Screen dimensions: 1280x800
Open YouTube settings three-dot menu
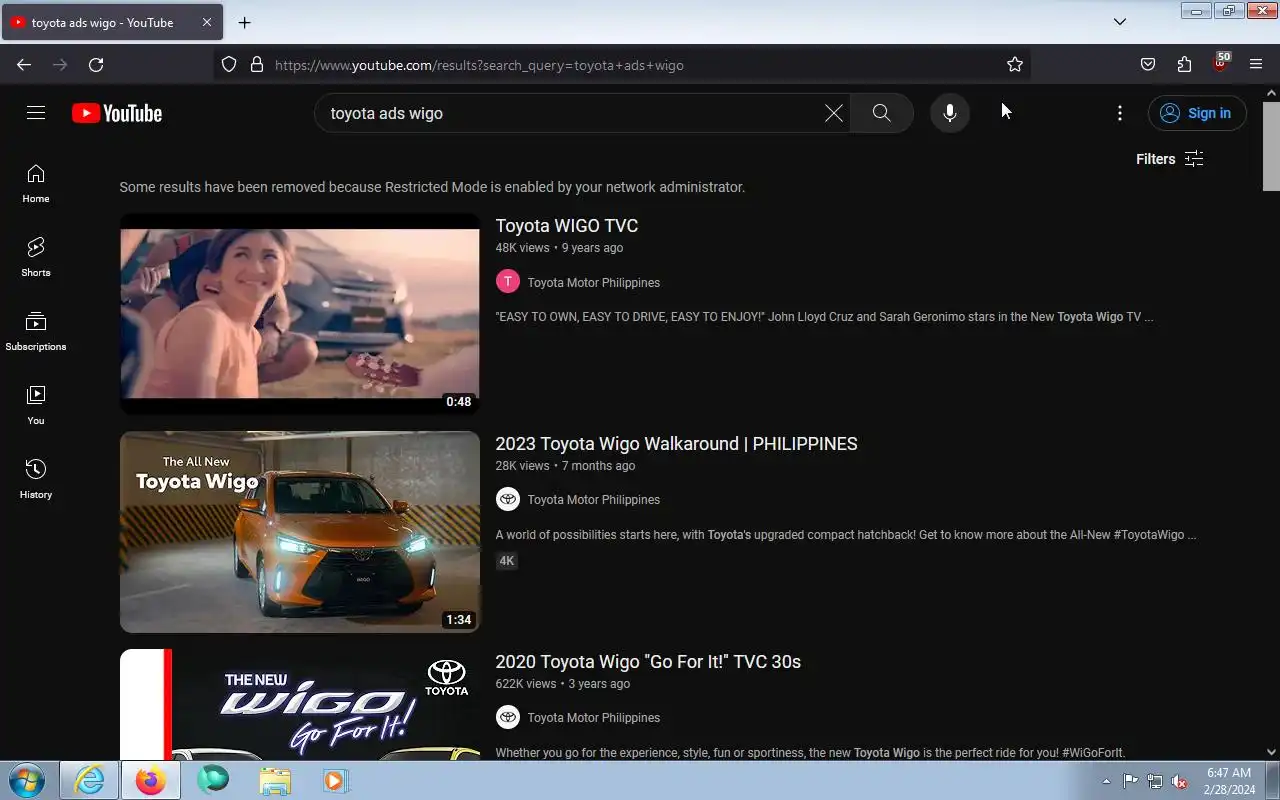coord(1120,113)
